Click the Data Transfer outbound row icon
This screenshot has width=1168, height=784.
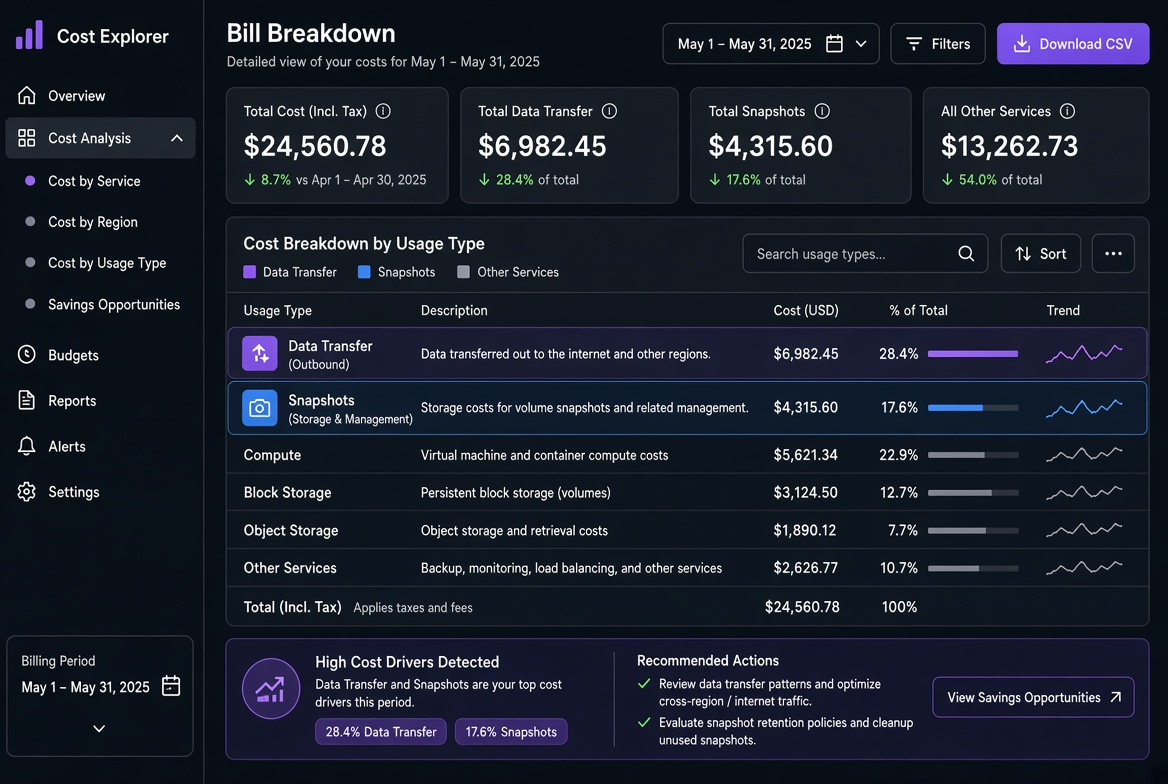pyautogui.click(x=259, y=353)
